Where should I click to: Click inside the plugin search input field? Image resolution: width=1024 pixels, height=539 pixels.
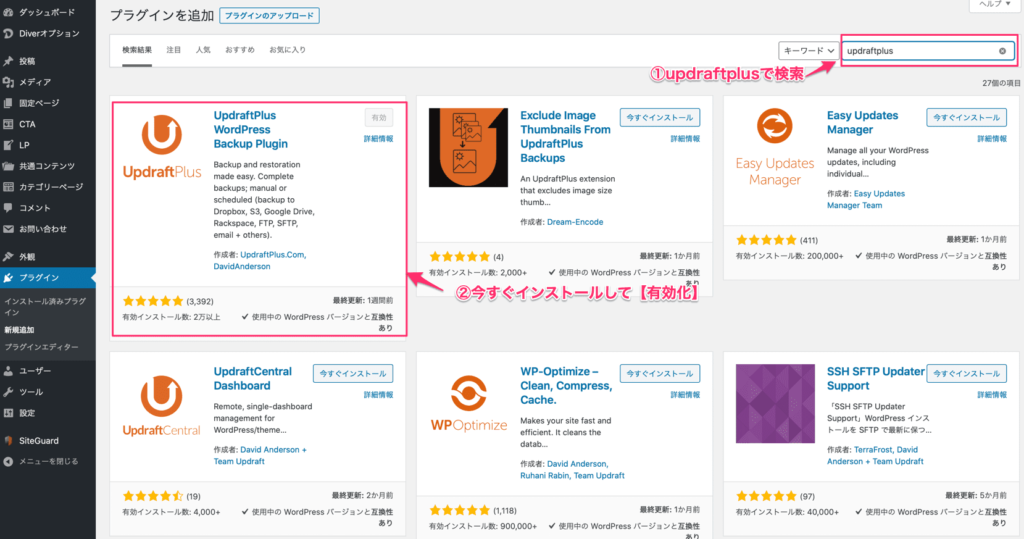tap(918, 50)
